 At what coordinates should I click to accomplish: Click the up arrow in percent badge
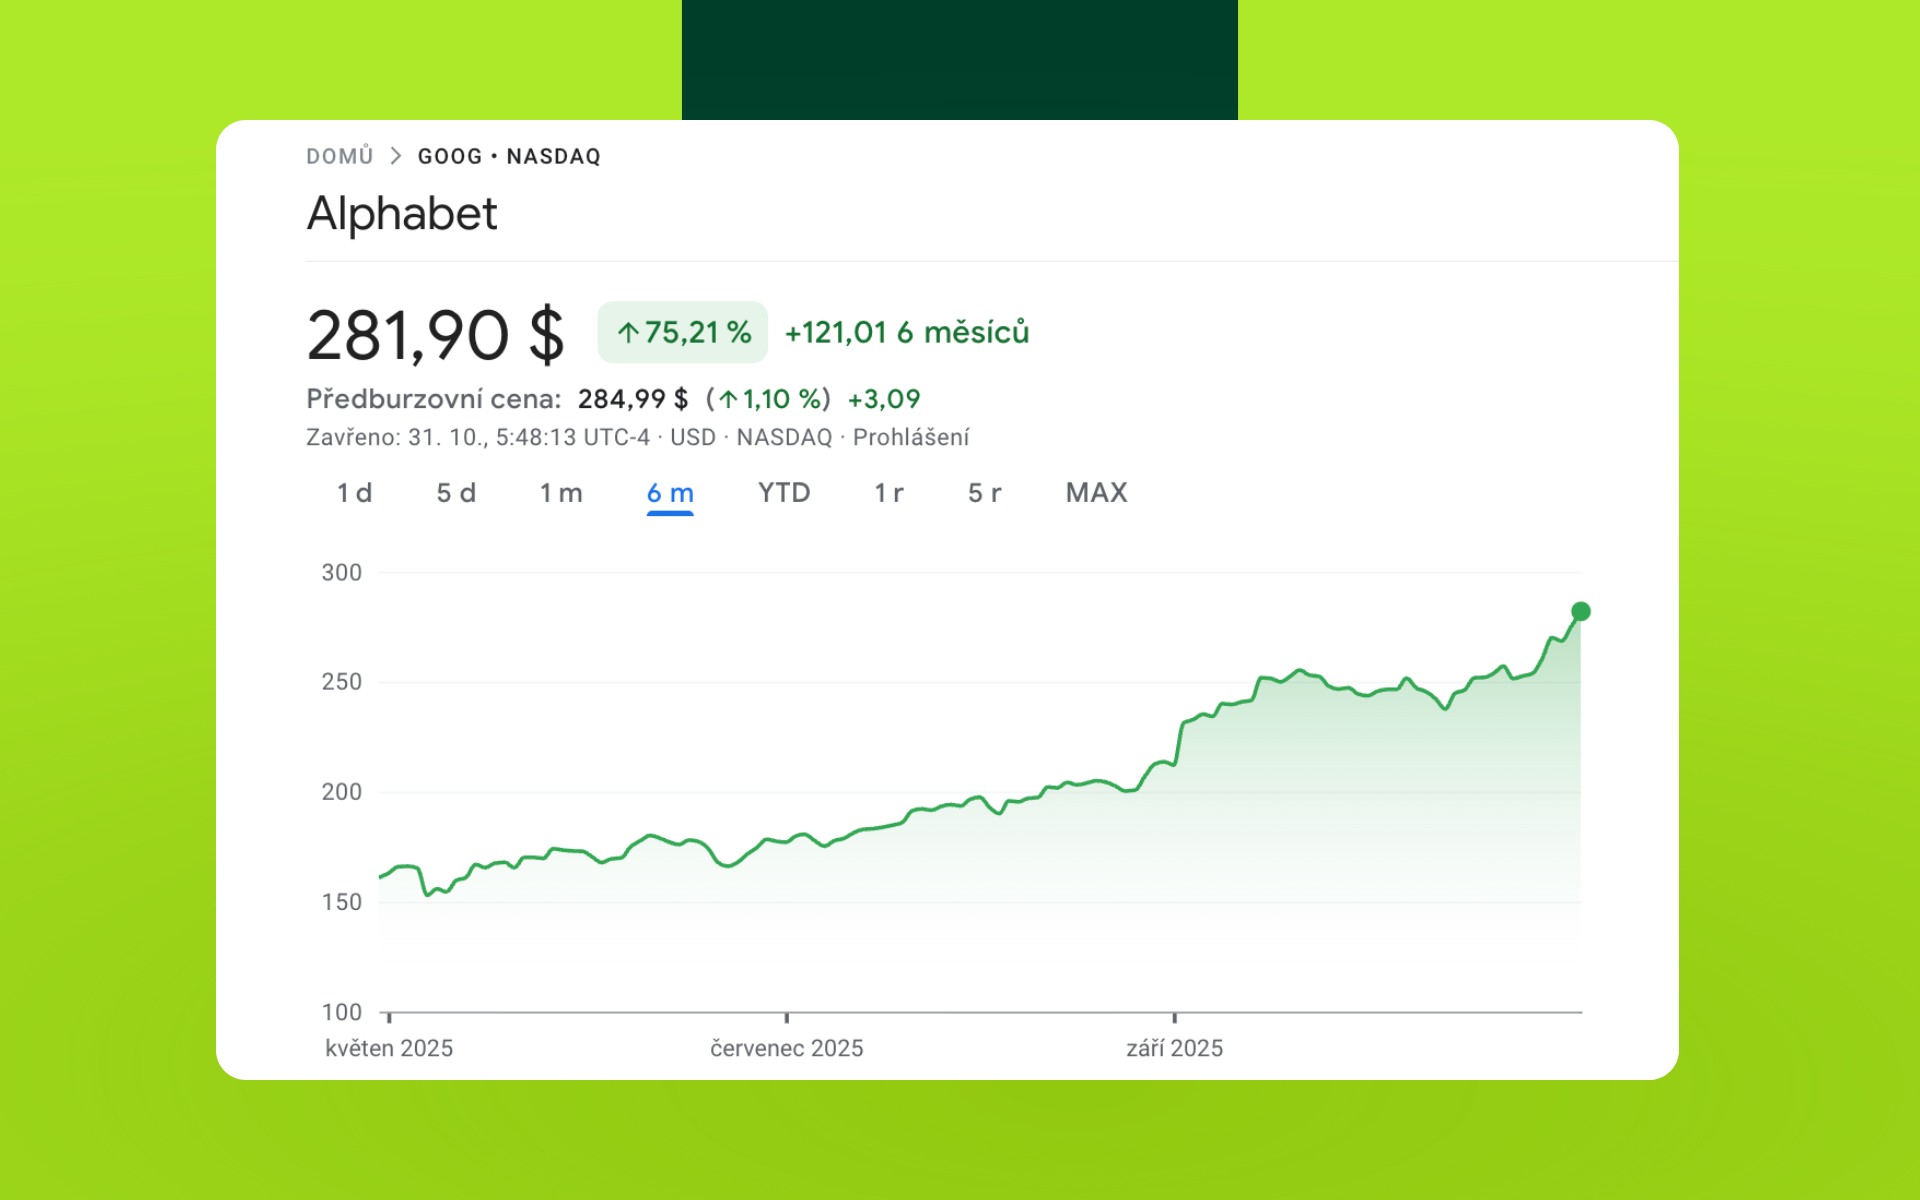pyautogui.click(x=628, y=333)
